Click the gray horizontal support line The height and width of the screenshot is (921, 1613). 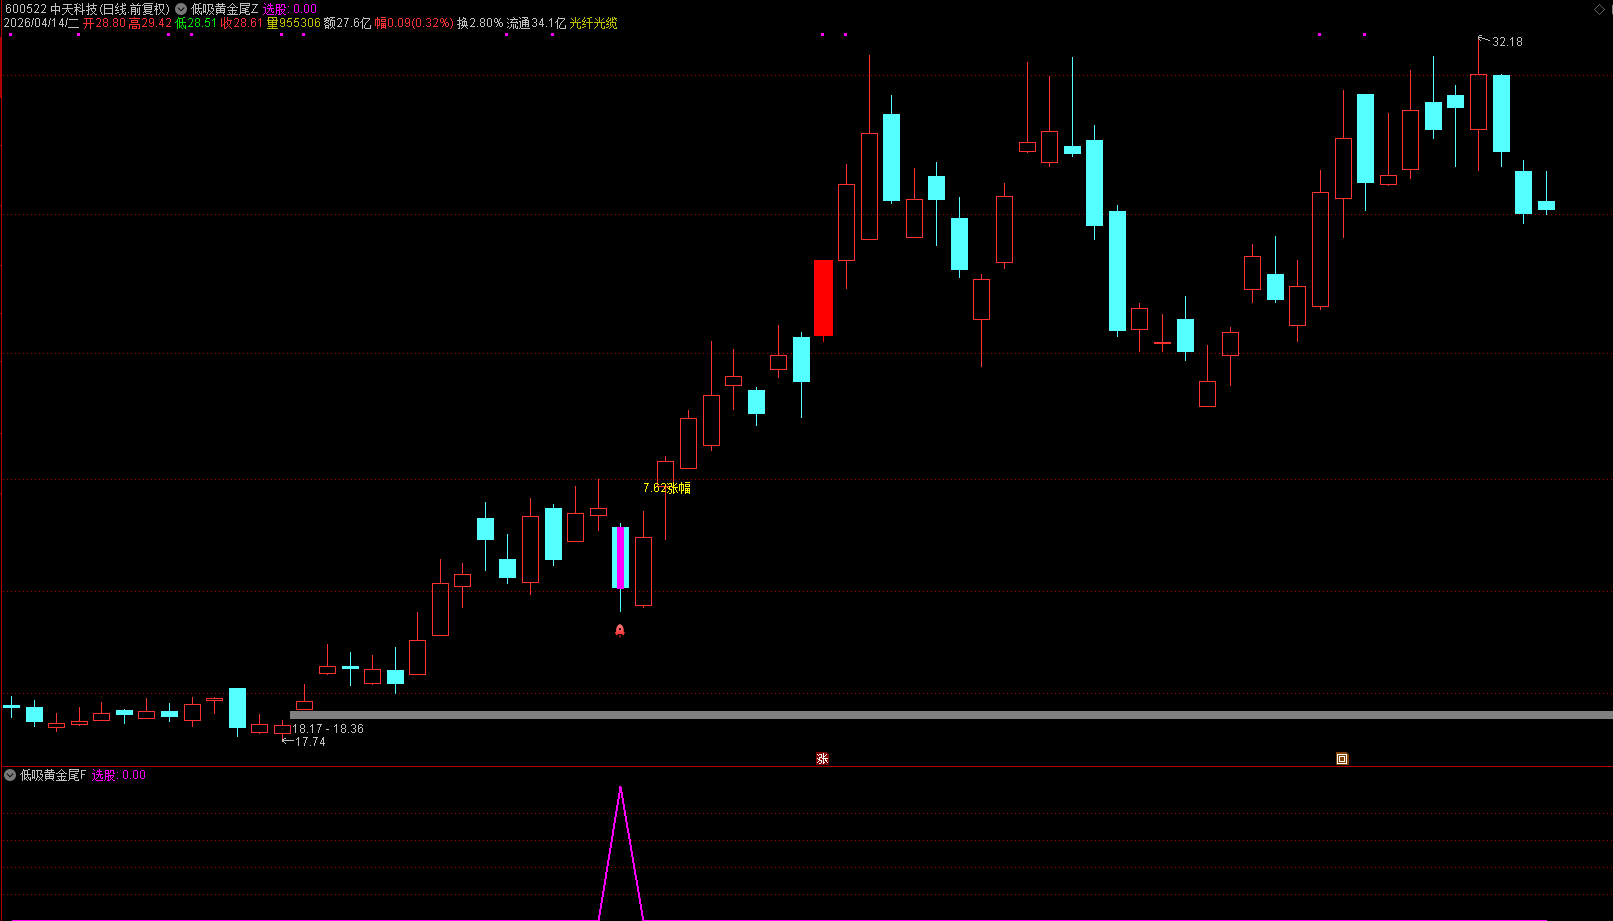[951, 715]
